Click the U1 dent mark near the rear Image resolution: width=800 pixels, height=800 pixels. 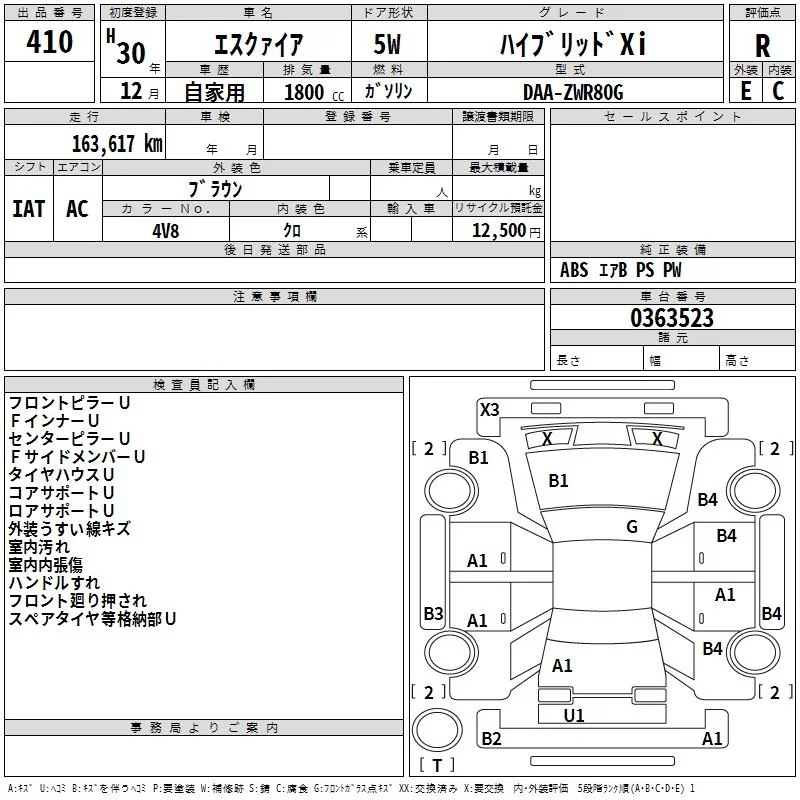[x=574, y=715]
